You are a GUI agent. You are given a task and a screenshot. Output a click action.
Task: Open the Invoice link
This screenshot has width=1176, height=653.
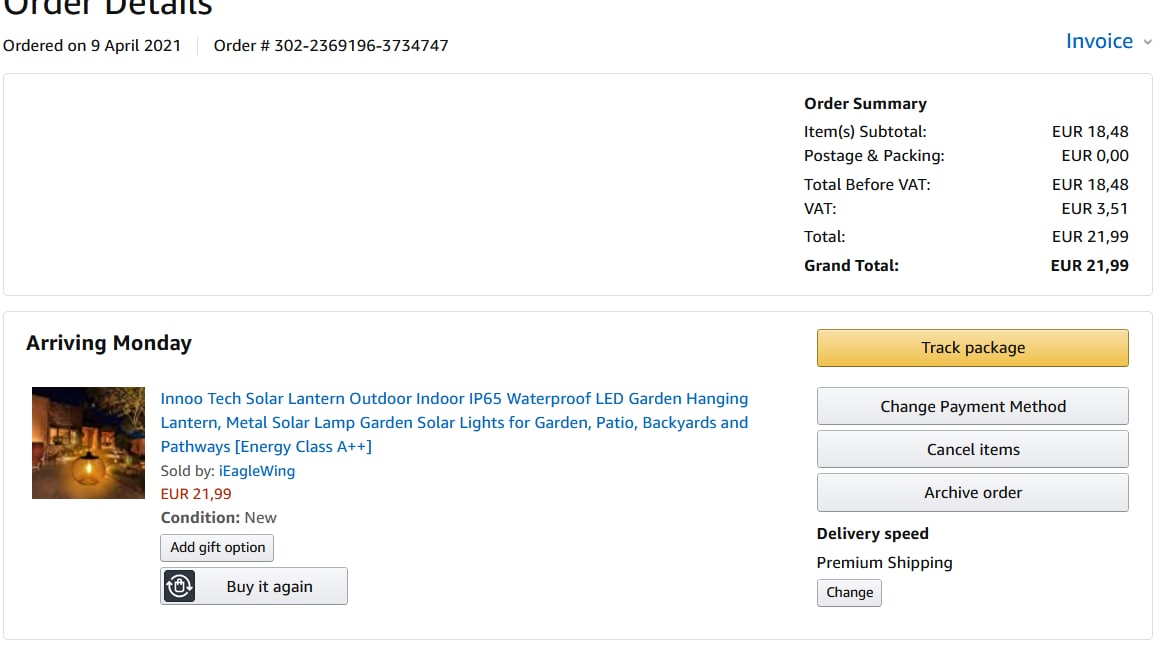coord(1099,41)
